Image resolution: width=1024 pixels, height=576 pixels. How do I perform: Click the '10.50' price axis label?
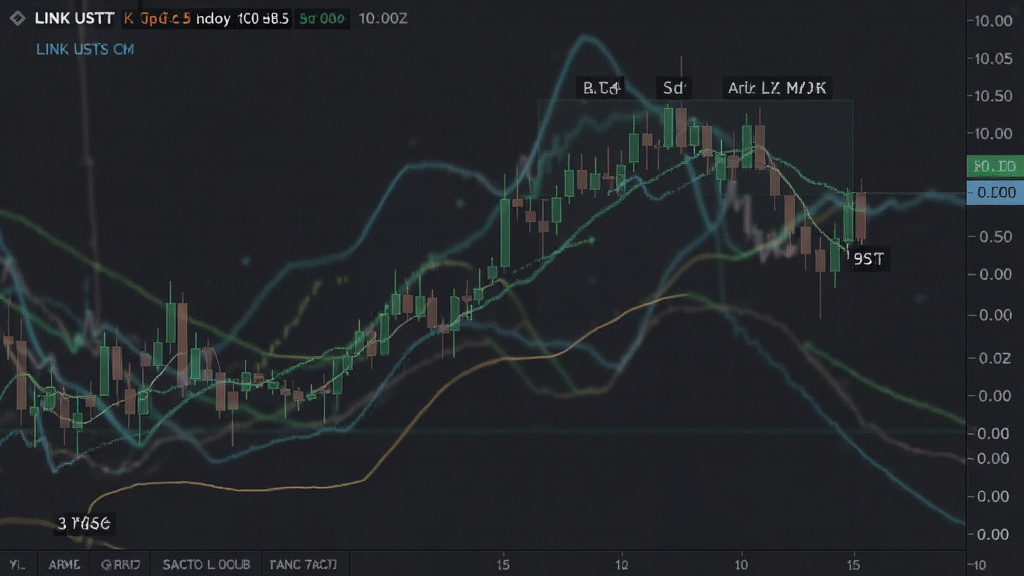993,96
